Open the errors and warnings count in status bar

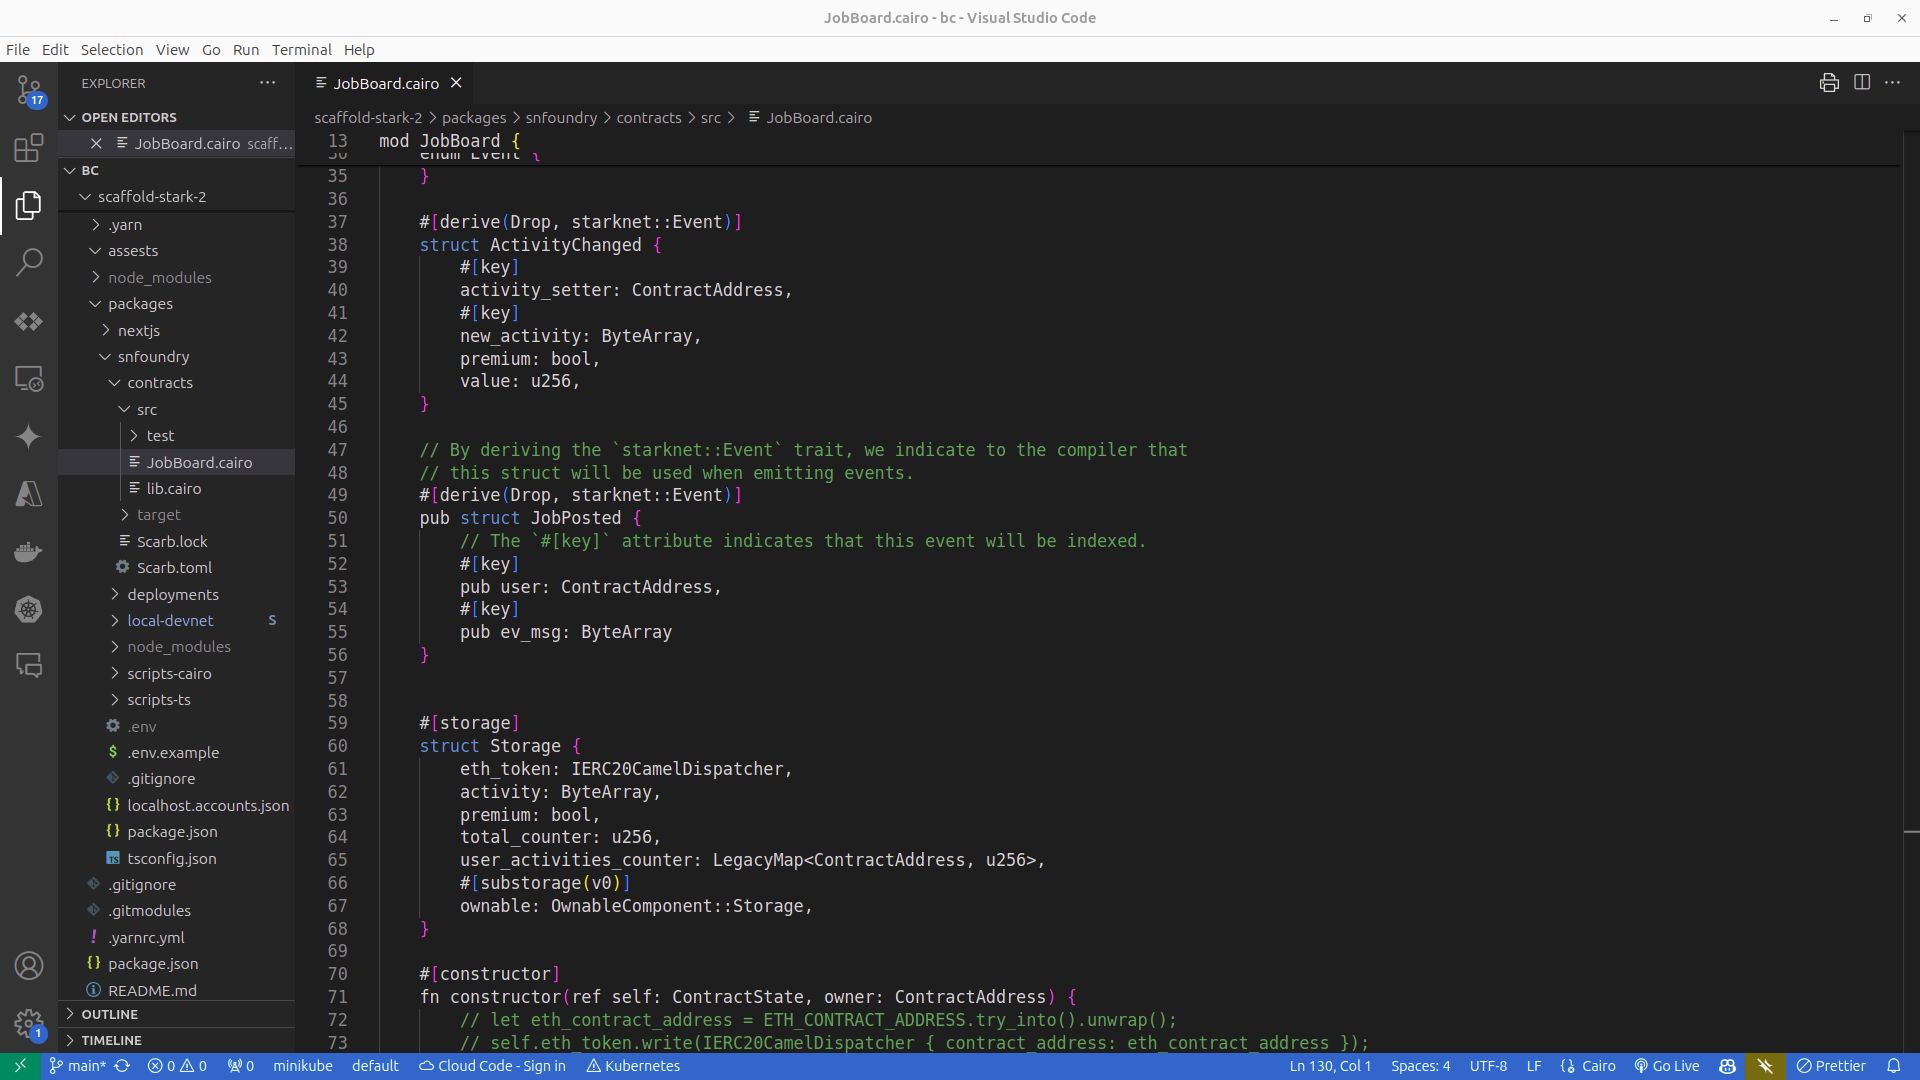(177, 1066)
